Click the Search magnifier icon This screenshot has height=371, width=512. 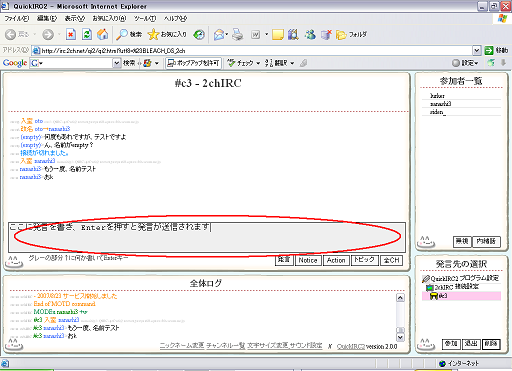click(x=122, y=34)
